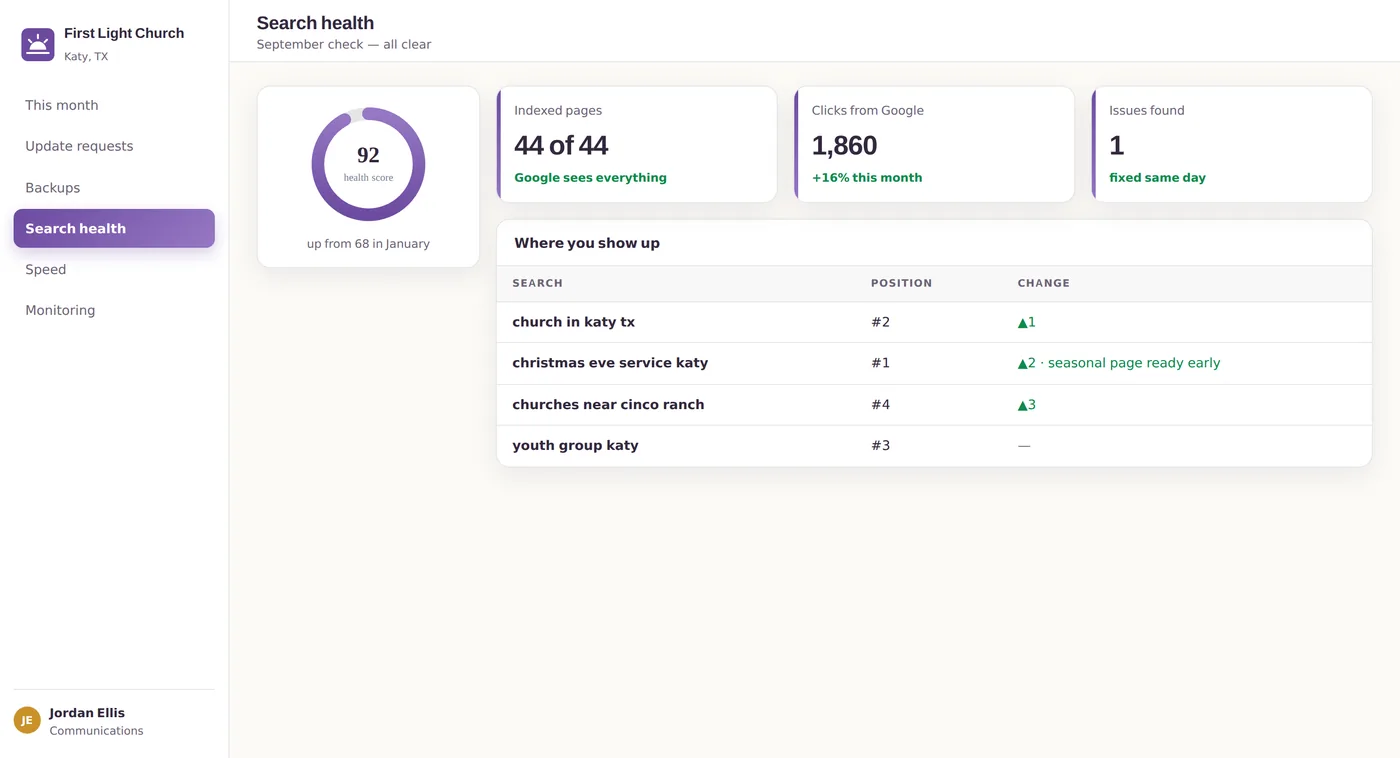The height and width of the screenshot is (758, 1400).
Task: Click the '44 of 44' value
Action: click(x=561, y=146)
